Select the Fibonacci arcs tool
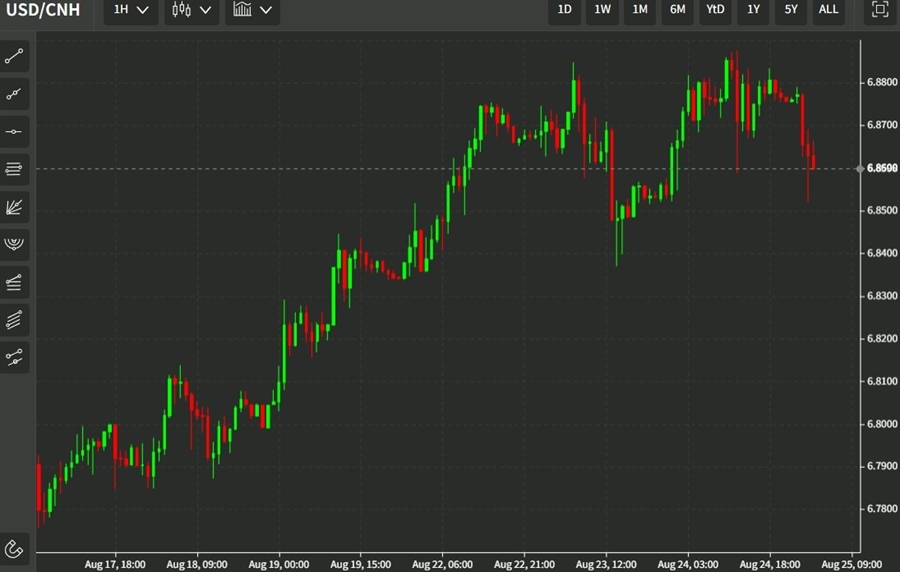This screenshot has height=572, width=900. (14, 244)
